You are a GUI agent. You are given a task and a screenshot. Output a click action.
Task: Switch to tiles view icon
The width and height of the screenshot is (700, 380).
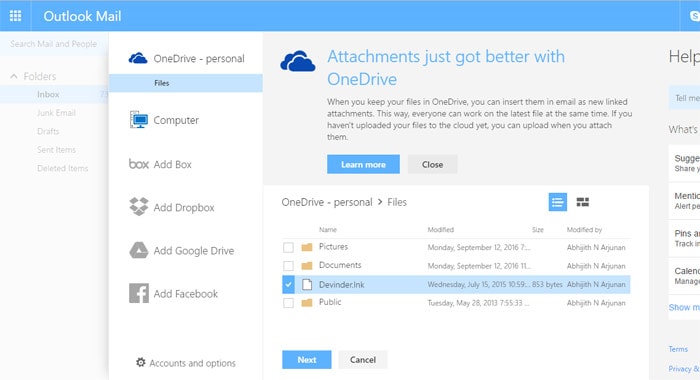[583, 202]
